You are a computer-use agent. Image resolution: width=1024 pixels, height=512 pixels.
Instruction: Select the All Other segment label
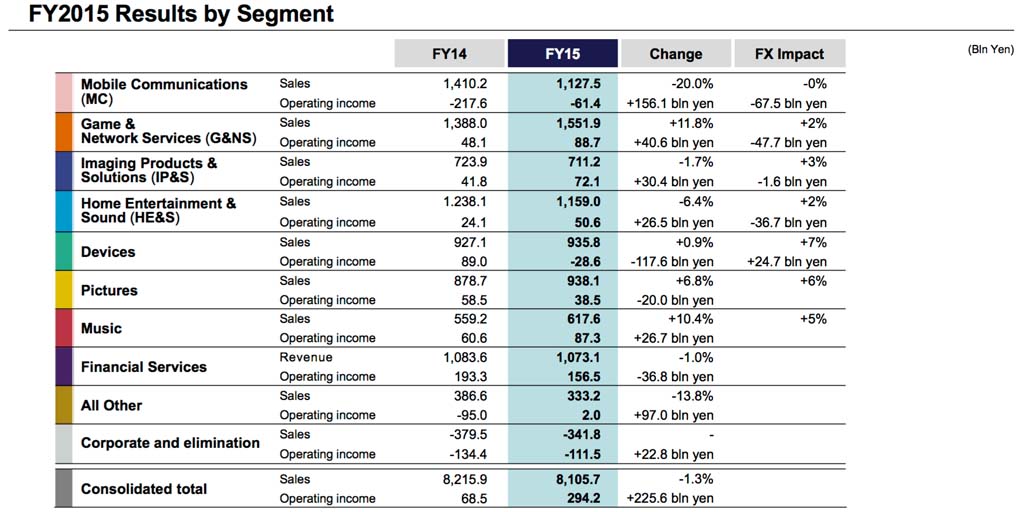(111, 405)
